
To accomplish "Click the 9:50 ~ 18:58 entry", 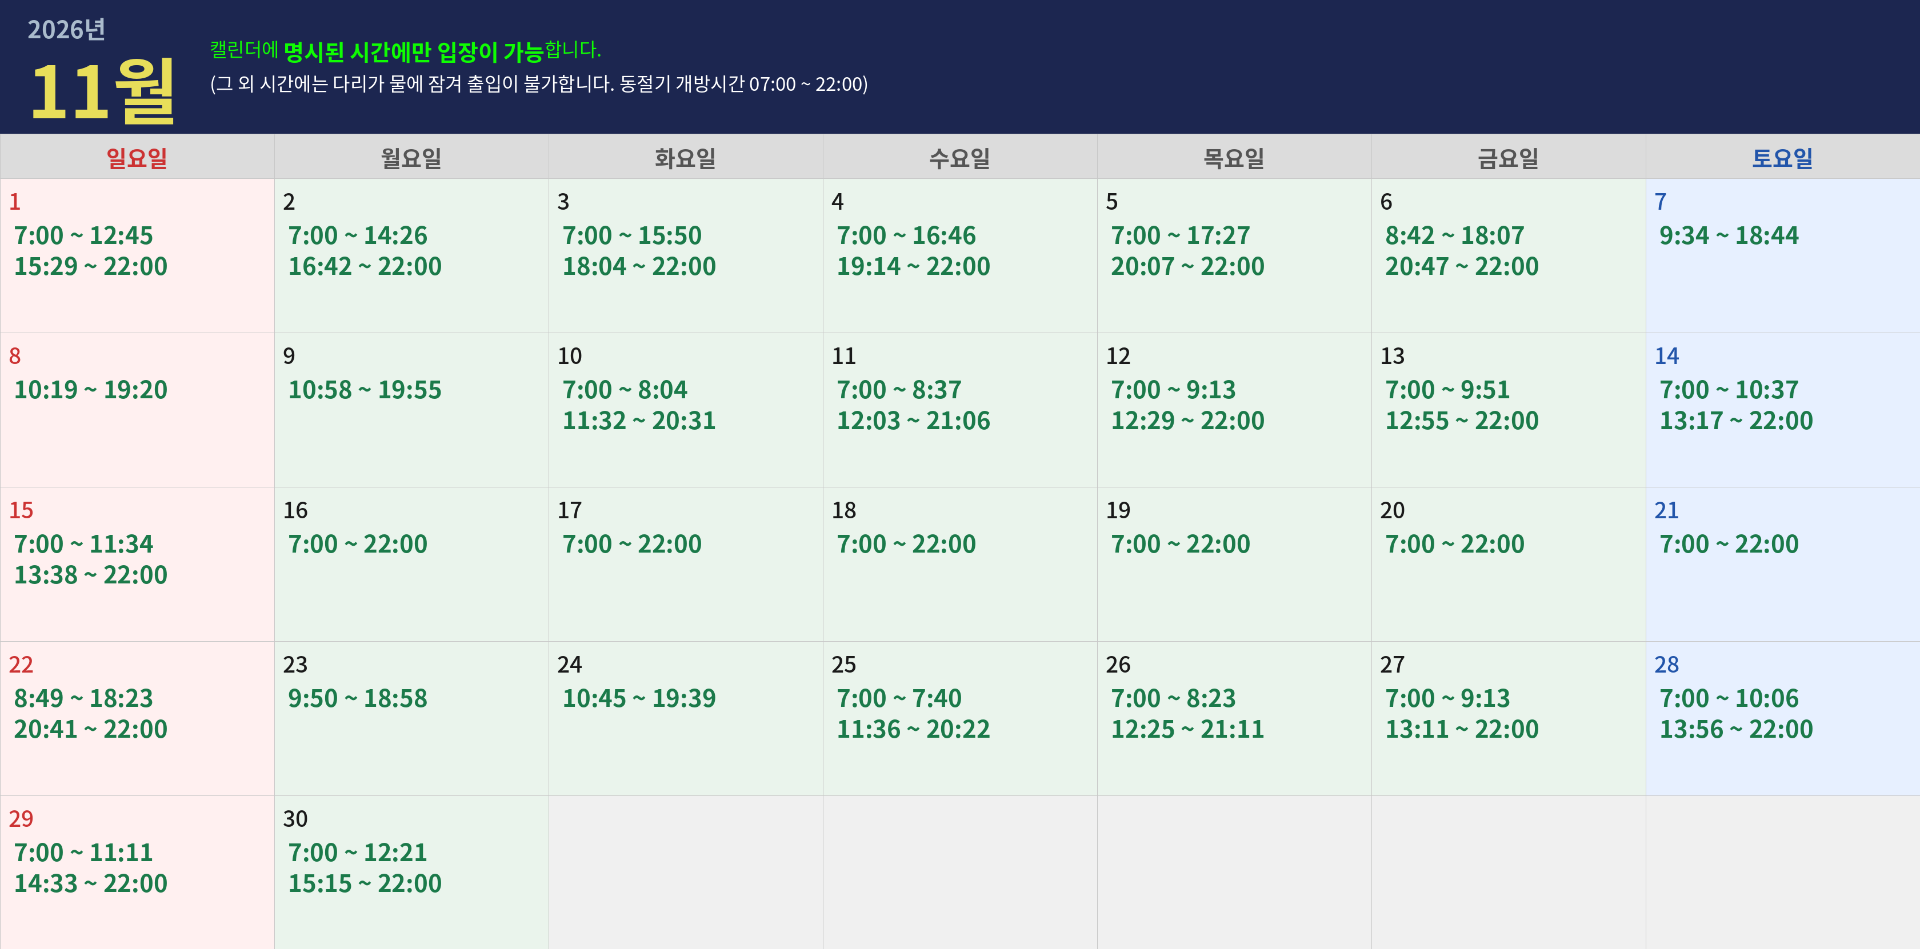I will point(358,699).
